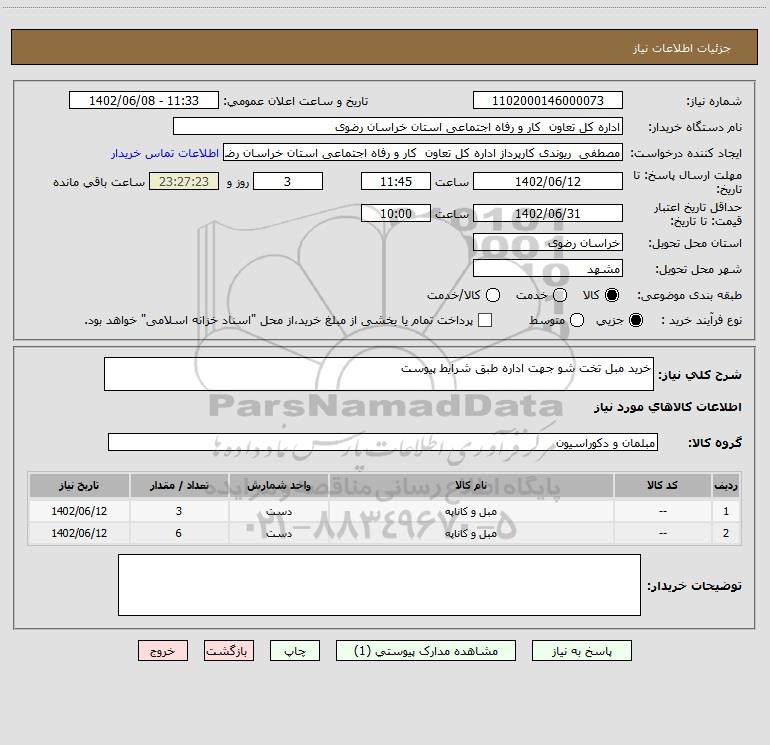Click the delivery city field مشهد
Viewport: 770px width, 745px height.
pyautogui.click(x=548, y=268)
